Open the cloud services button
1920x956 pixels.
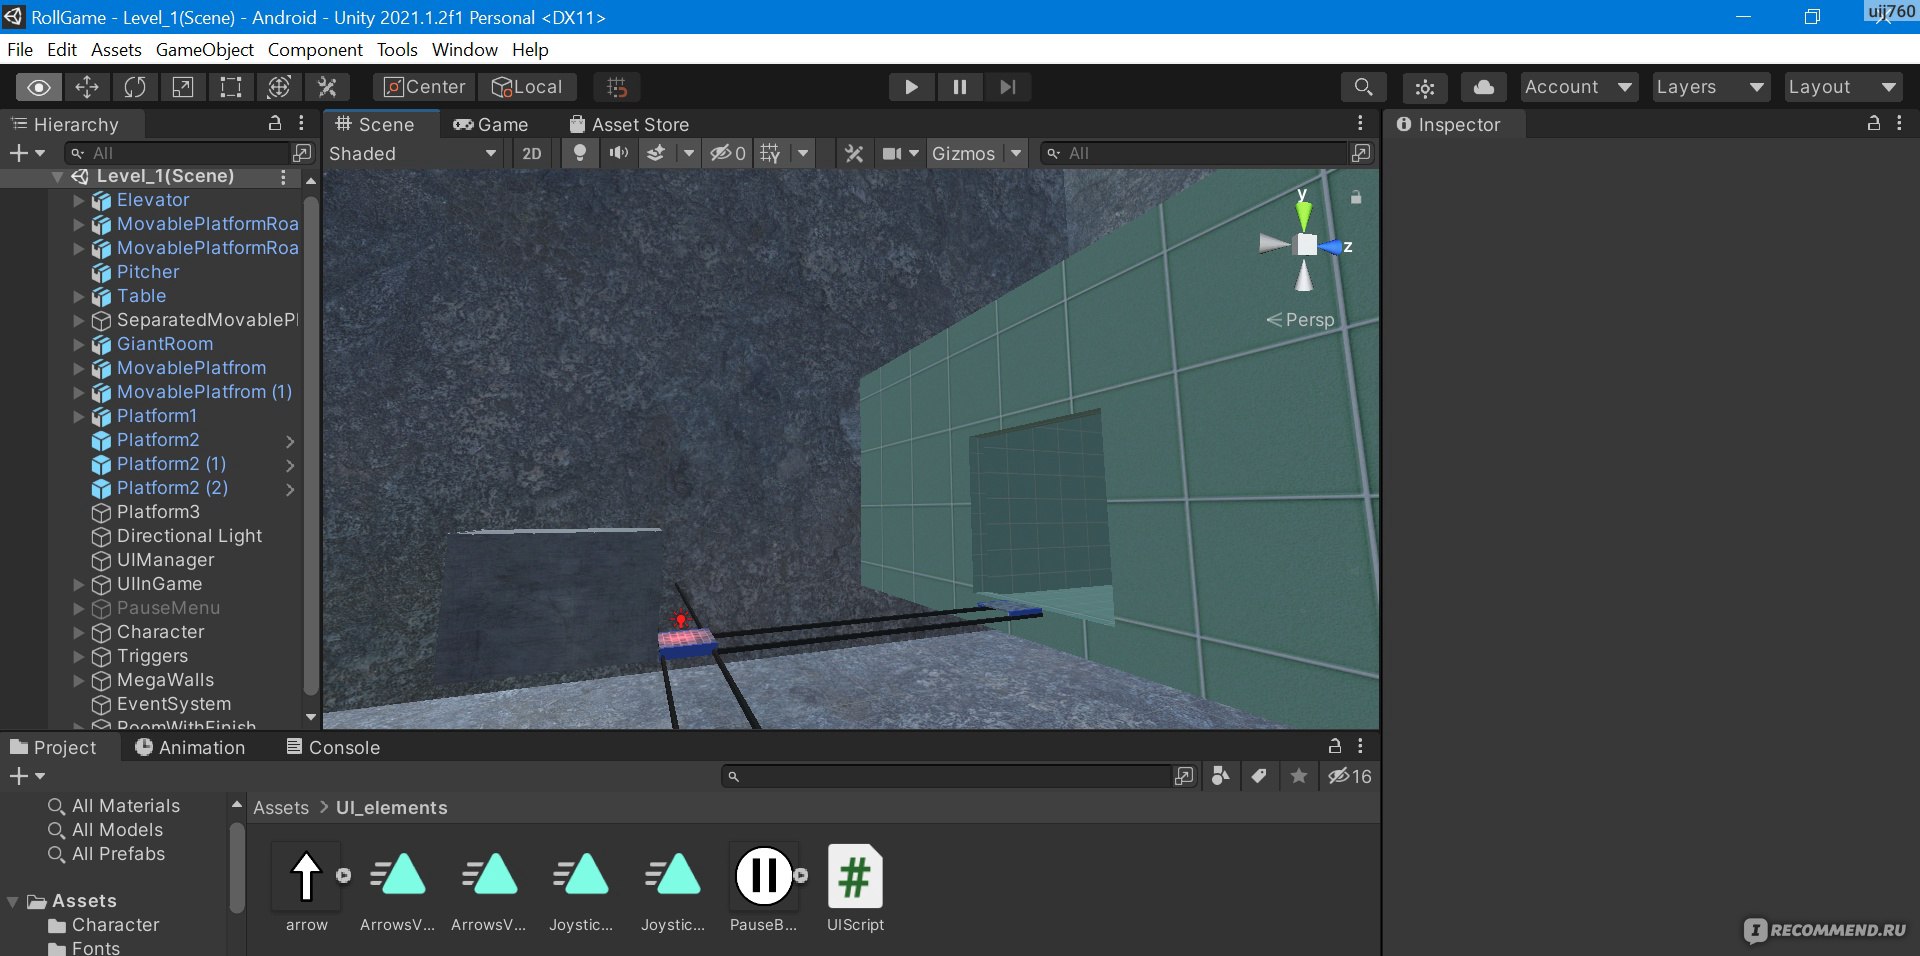[x=1484, y=87]
